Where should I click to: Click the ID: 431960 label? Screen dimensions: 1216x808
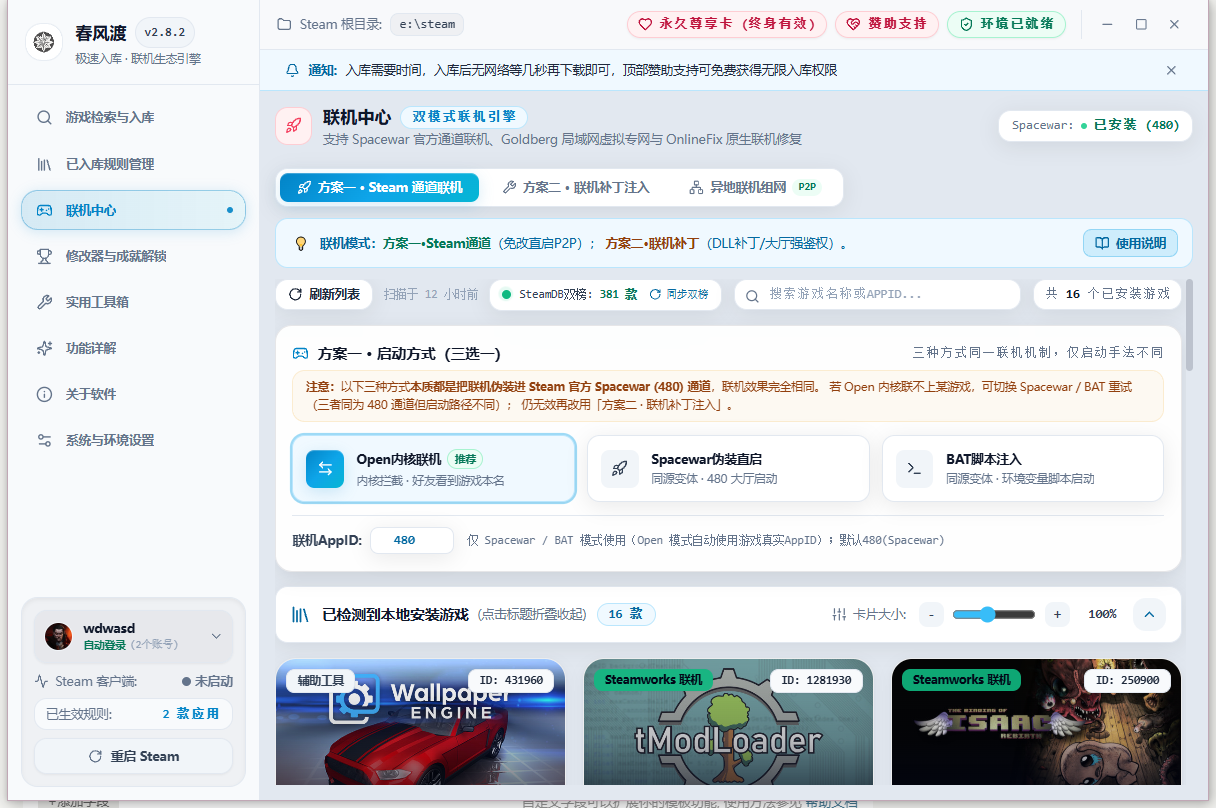pyautogui.click(x=511, y=680)
